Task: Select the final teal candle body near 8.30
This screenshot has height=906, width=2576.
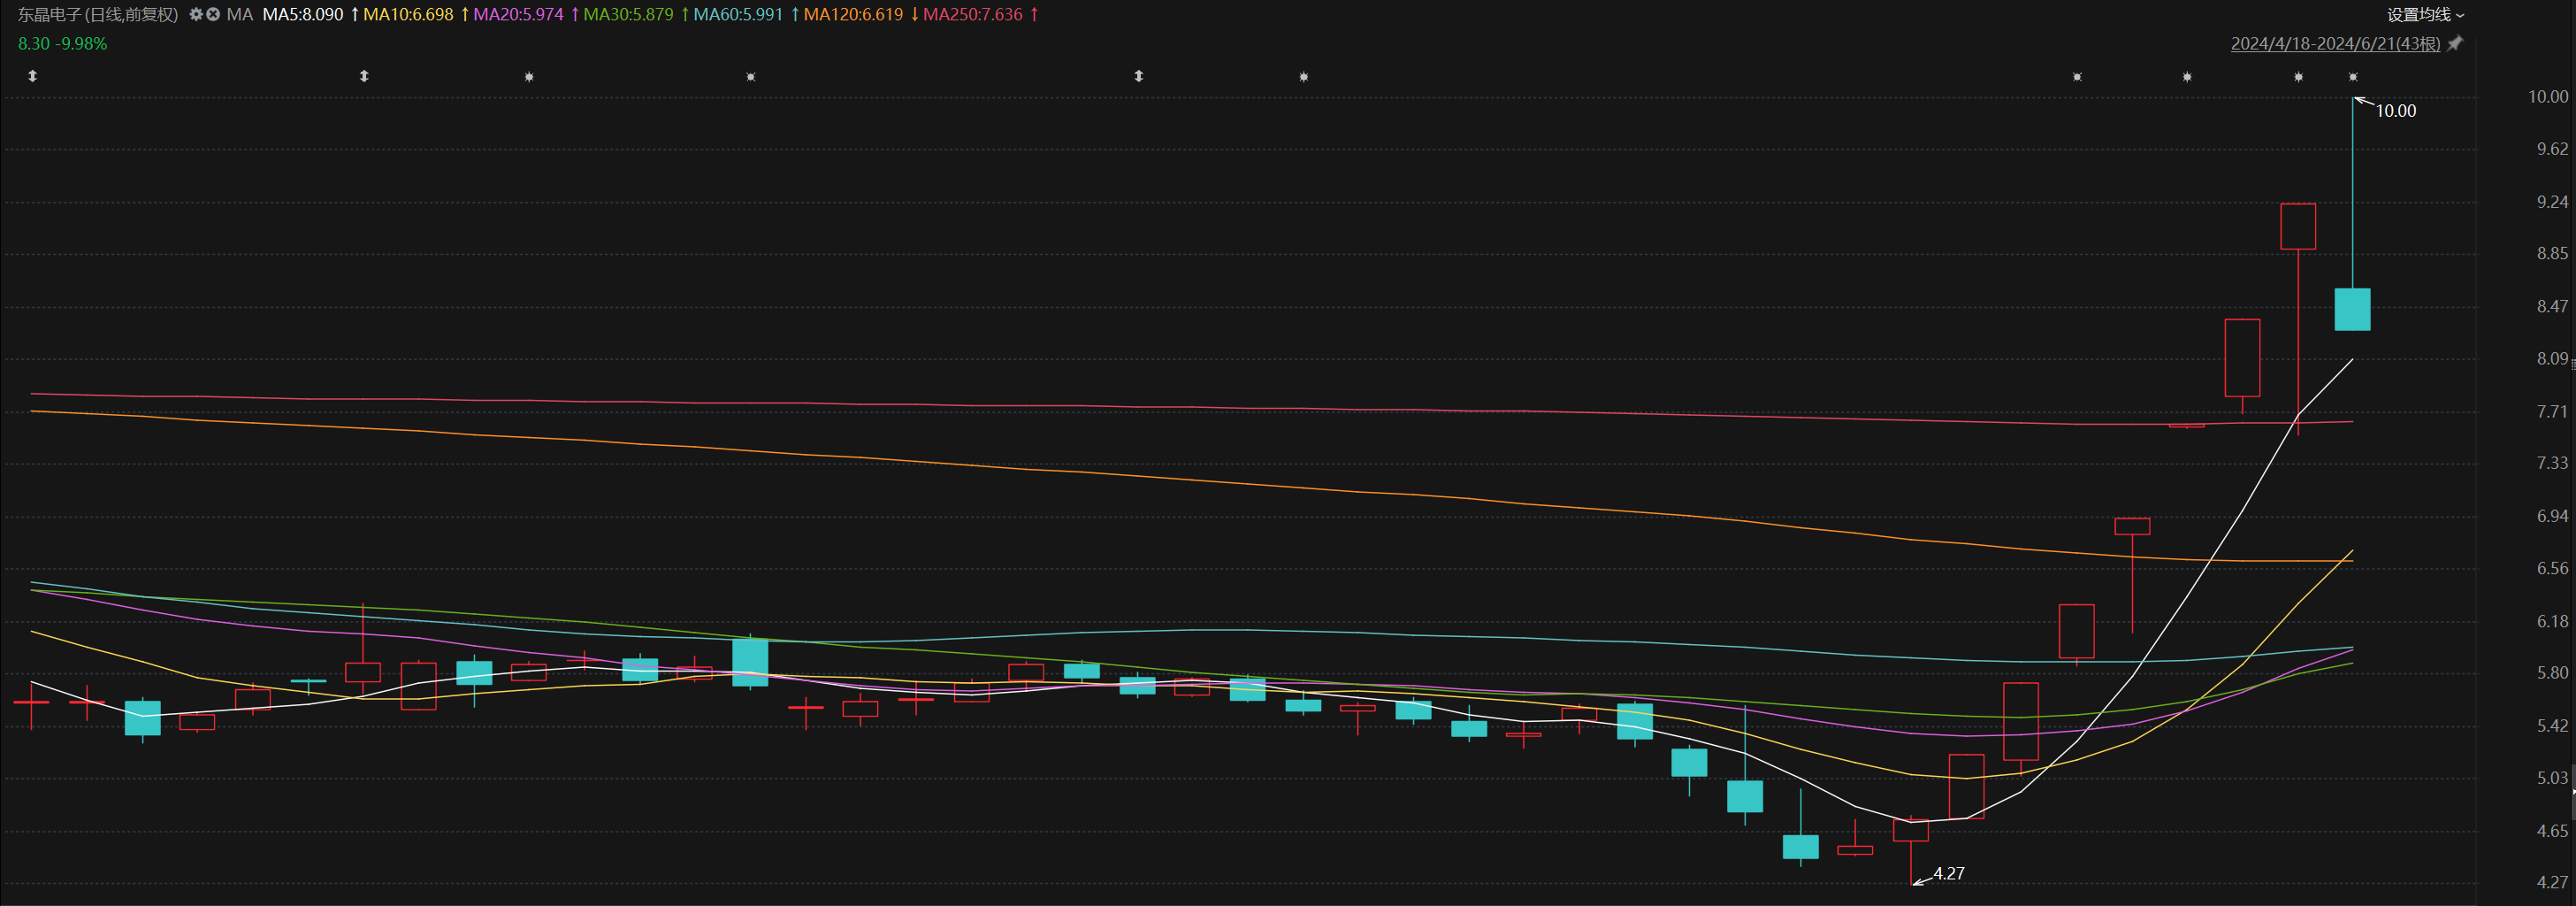Action: point(2352,309)
